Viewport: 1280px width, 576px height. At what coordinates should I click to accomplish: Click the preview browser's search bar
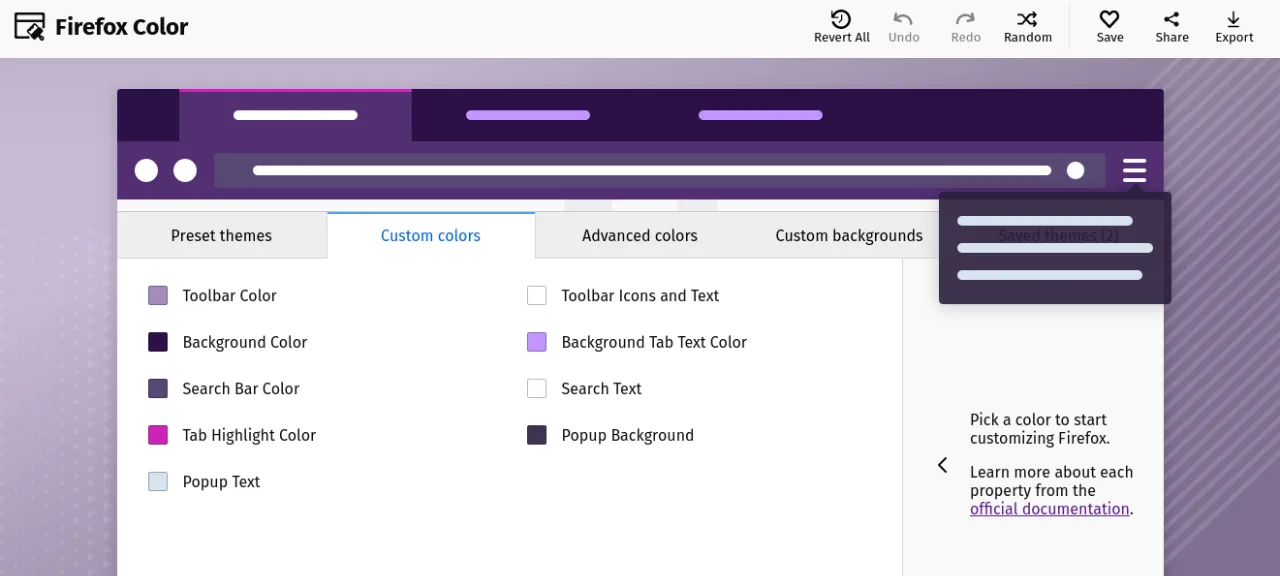660,170
